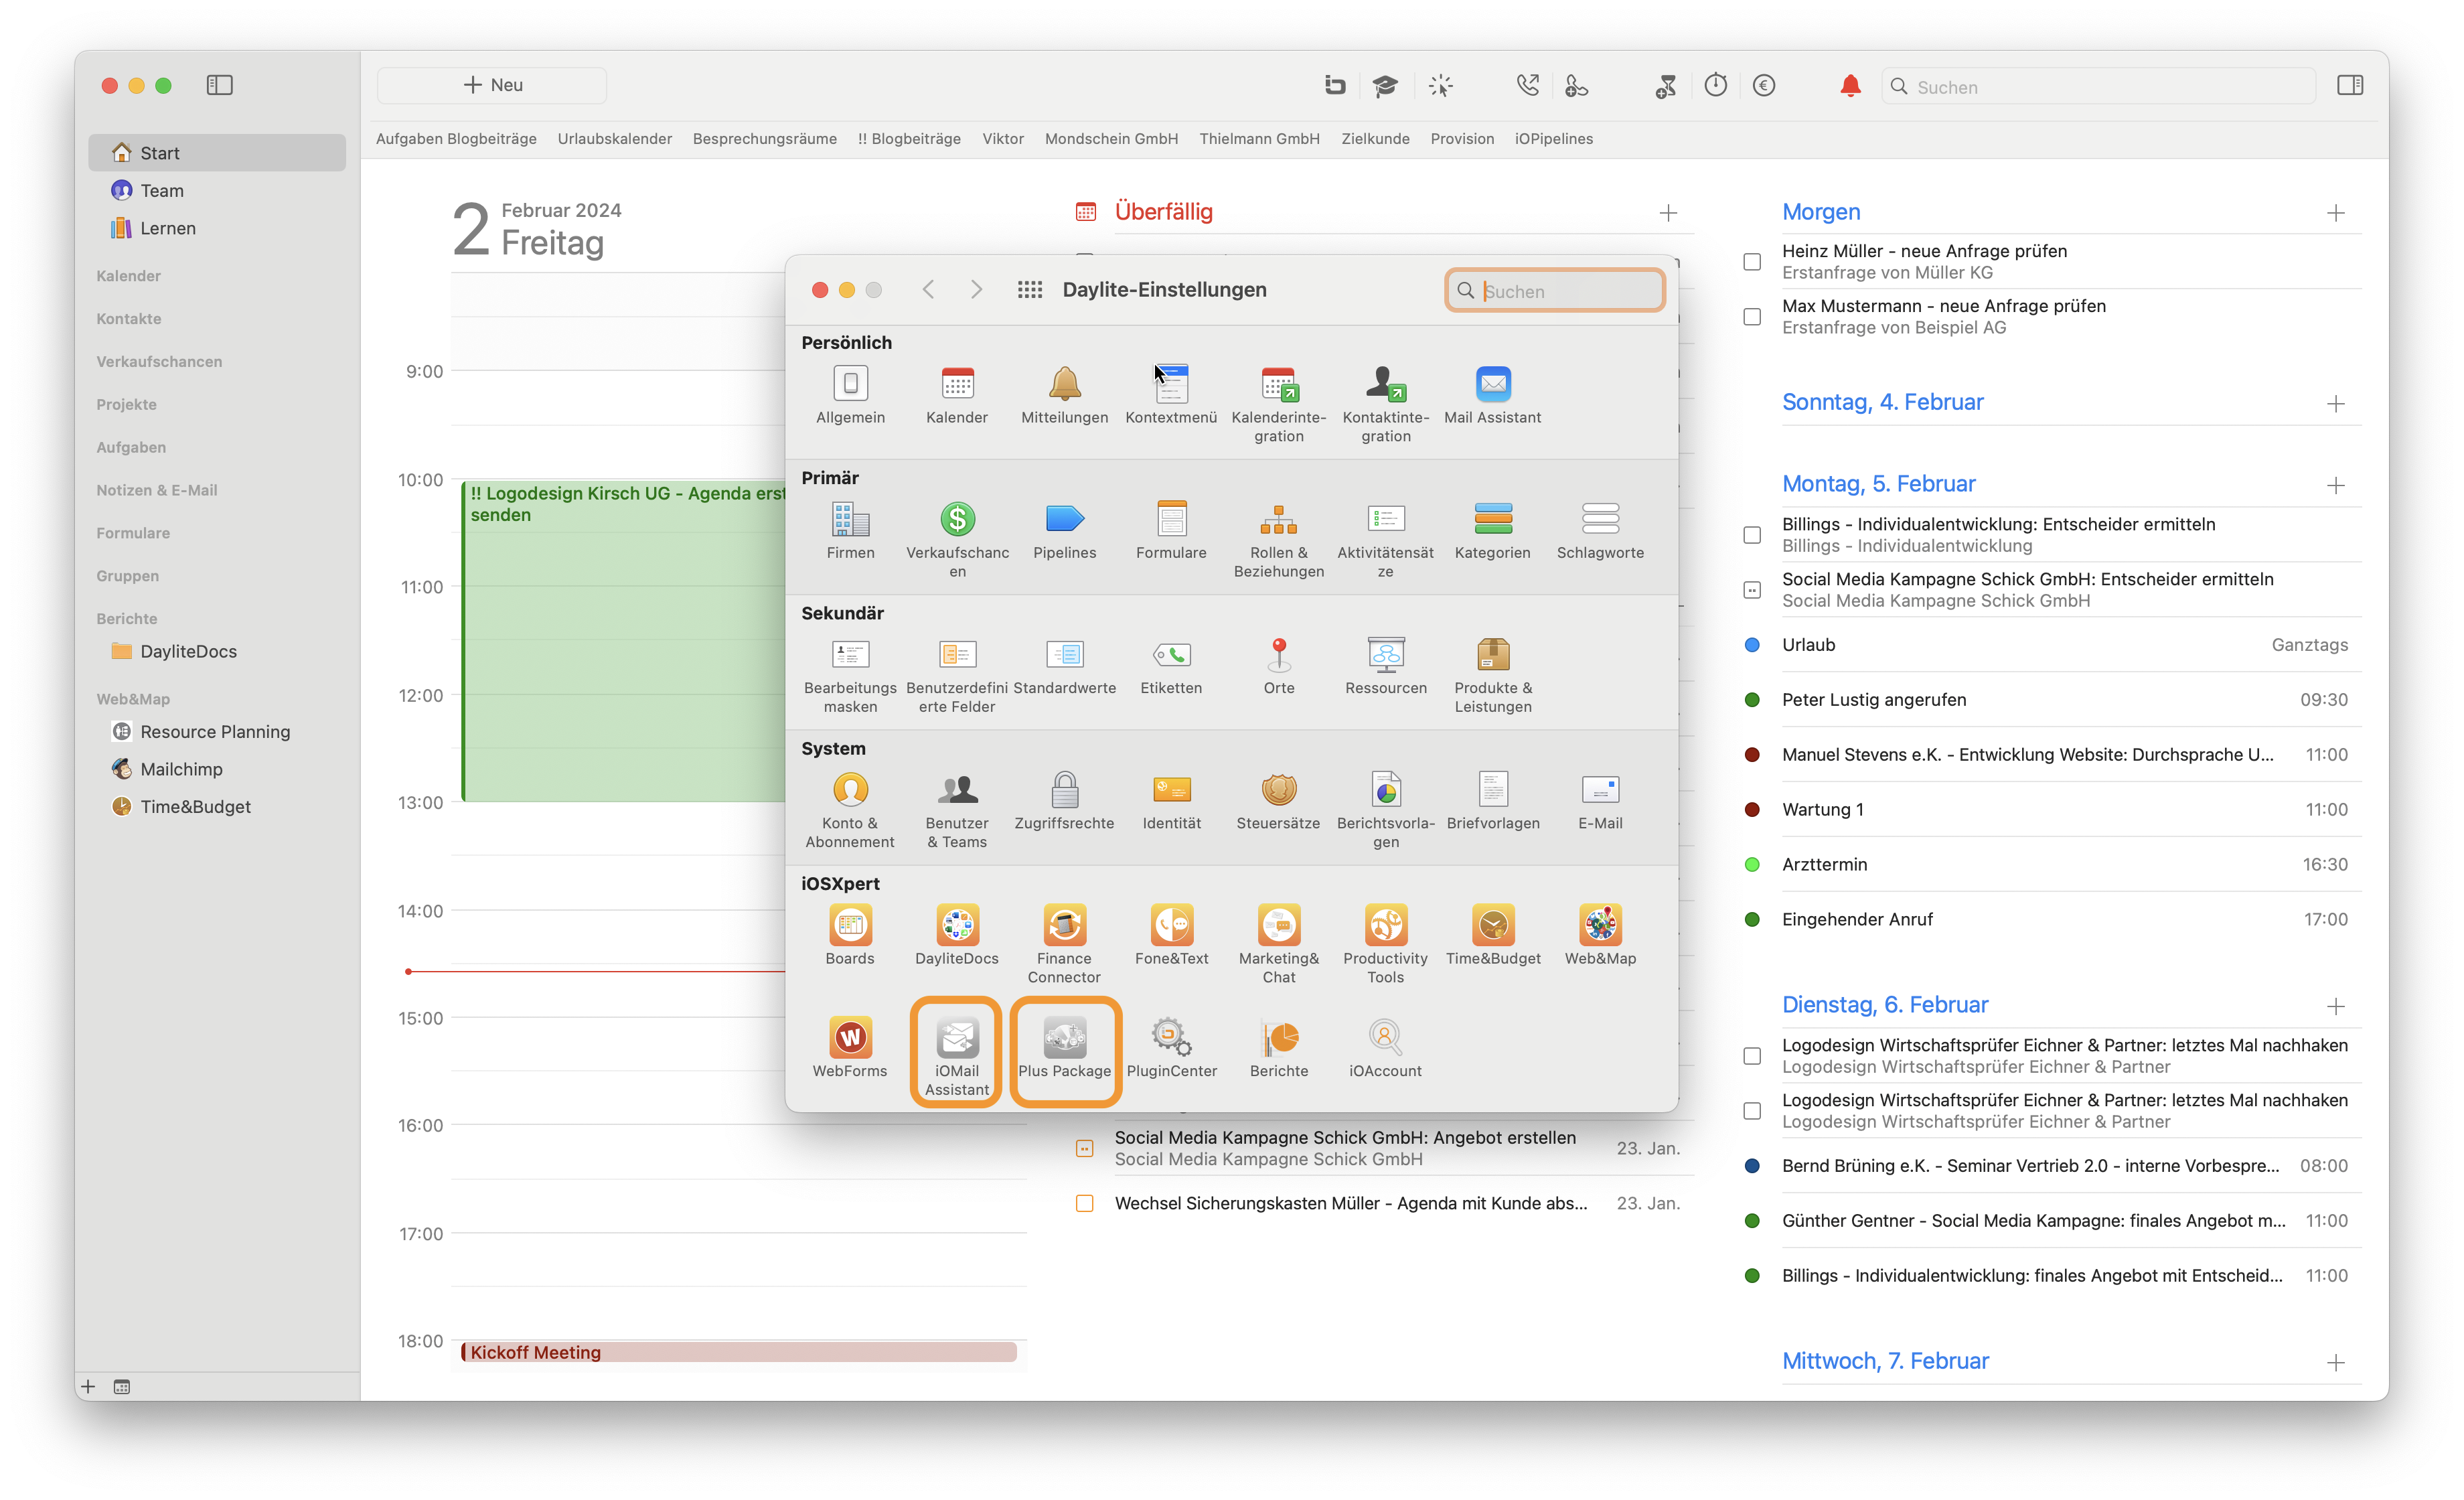
Task: Expand the Aufgaben sidebar section
Action: tap(131, 448)
